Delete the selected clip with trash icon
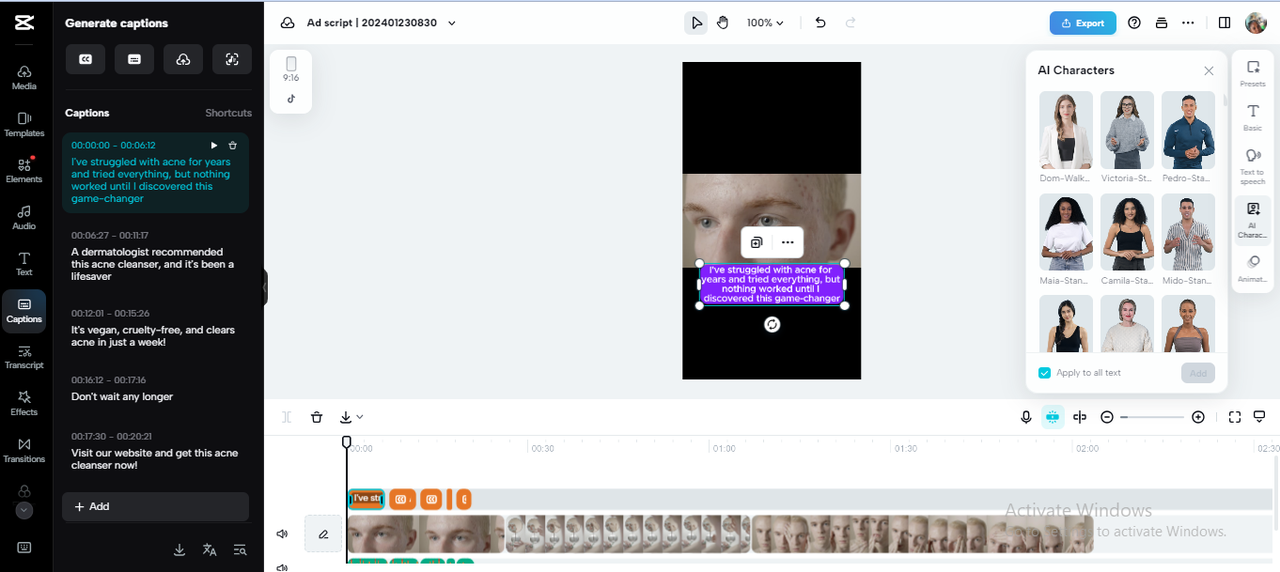1280x572 pixels. pos(316,417)
